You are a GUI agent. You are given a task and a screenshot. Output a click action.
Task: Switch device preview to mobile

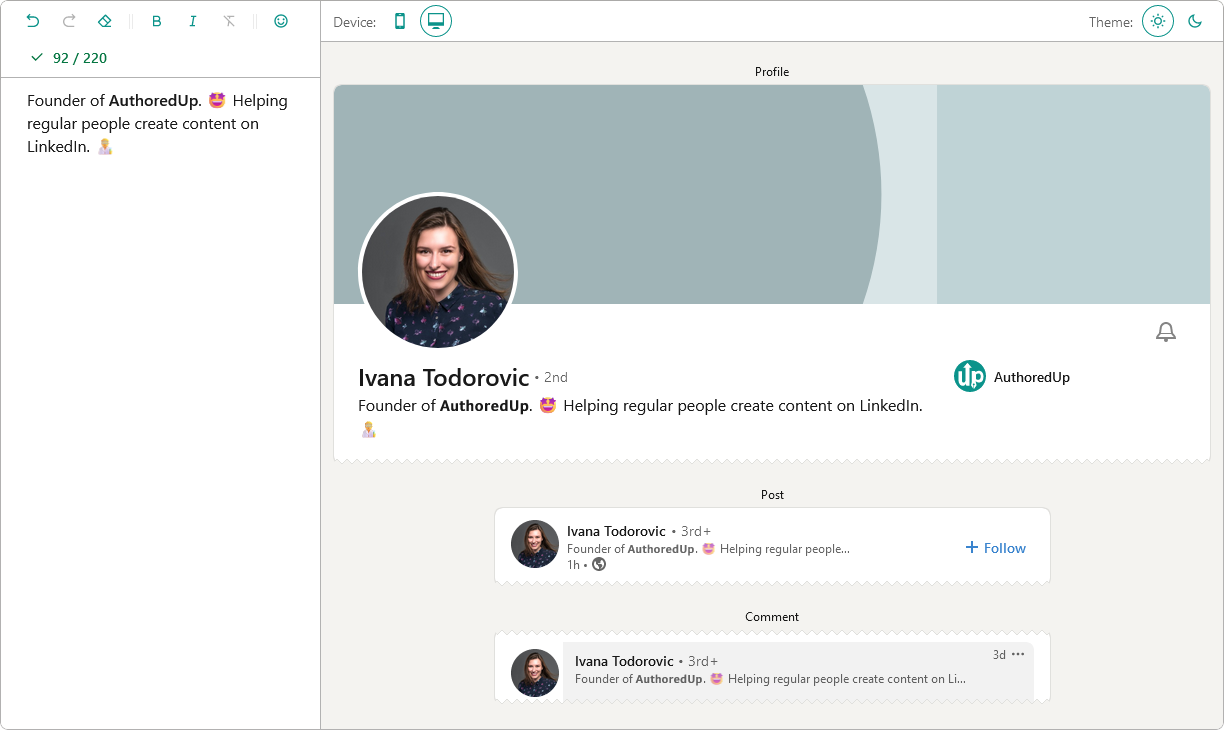pos(400,20)
